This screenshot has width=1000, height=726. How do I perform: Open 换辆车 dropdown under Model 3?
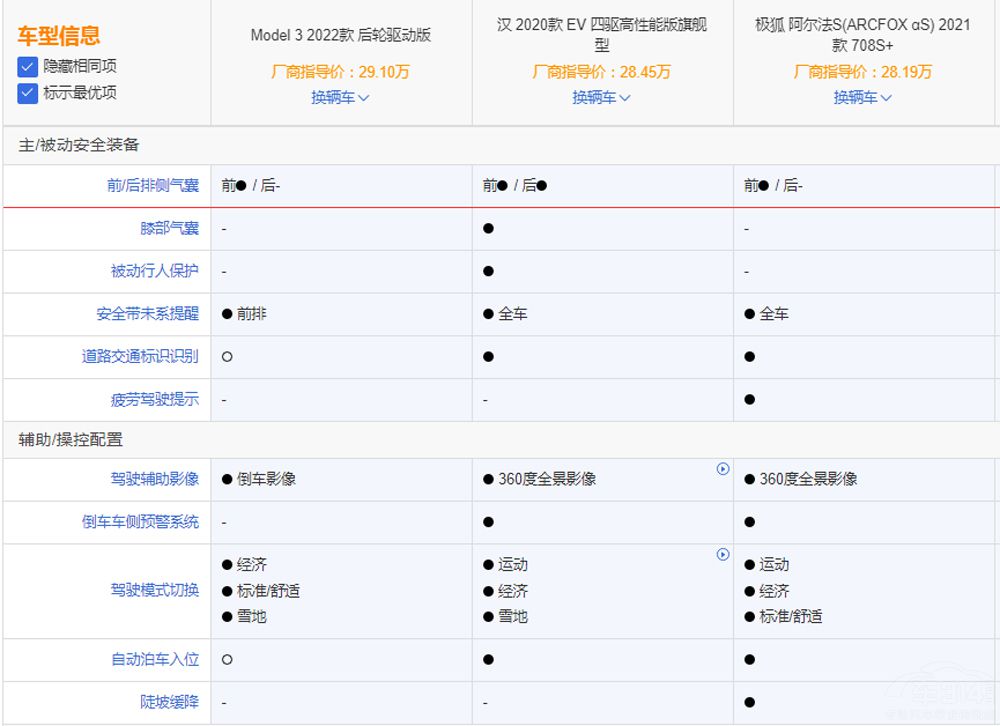(x=340, y=97)
